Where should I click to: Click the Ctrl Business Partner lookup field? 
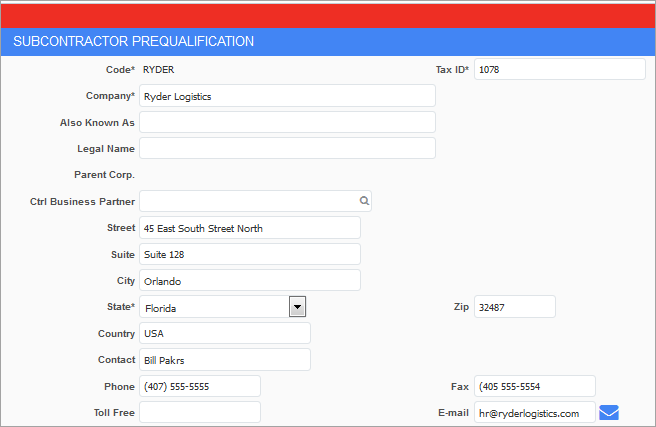(255, 201)
